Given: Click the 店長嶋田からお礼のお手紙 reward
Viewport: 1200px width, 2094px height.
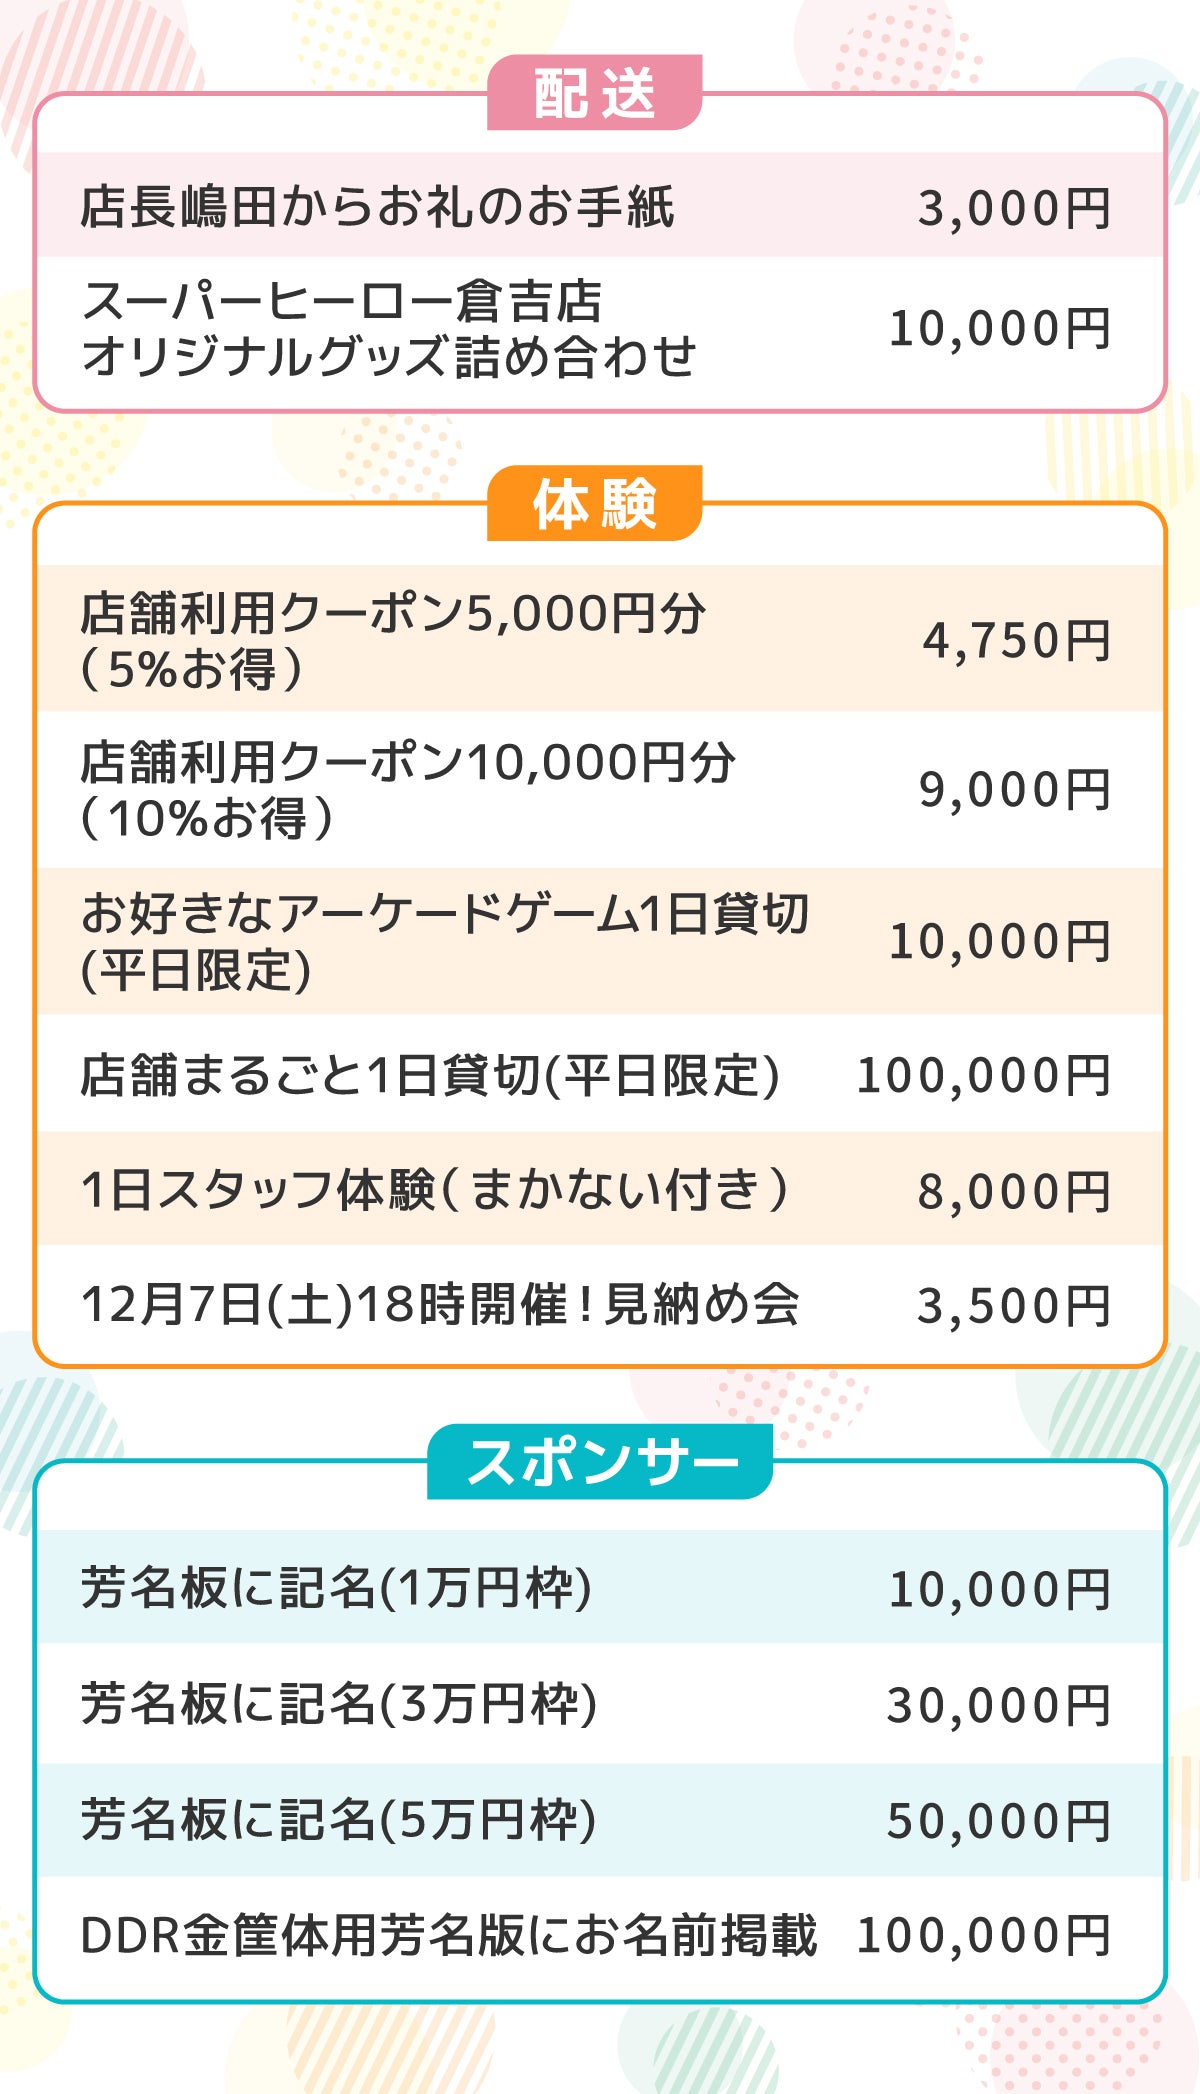Looking at the screenshot, I should (377, 207).
